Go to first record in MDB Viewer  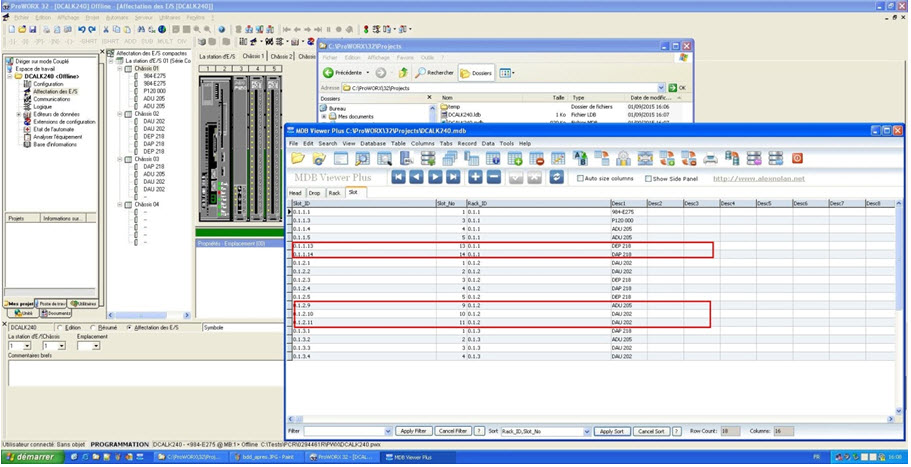click(x=398, y=177)
